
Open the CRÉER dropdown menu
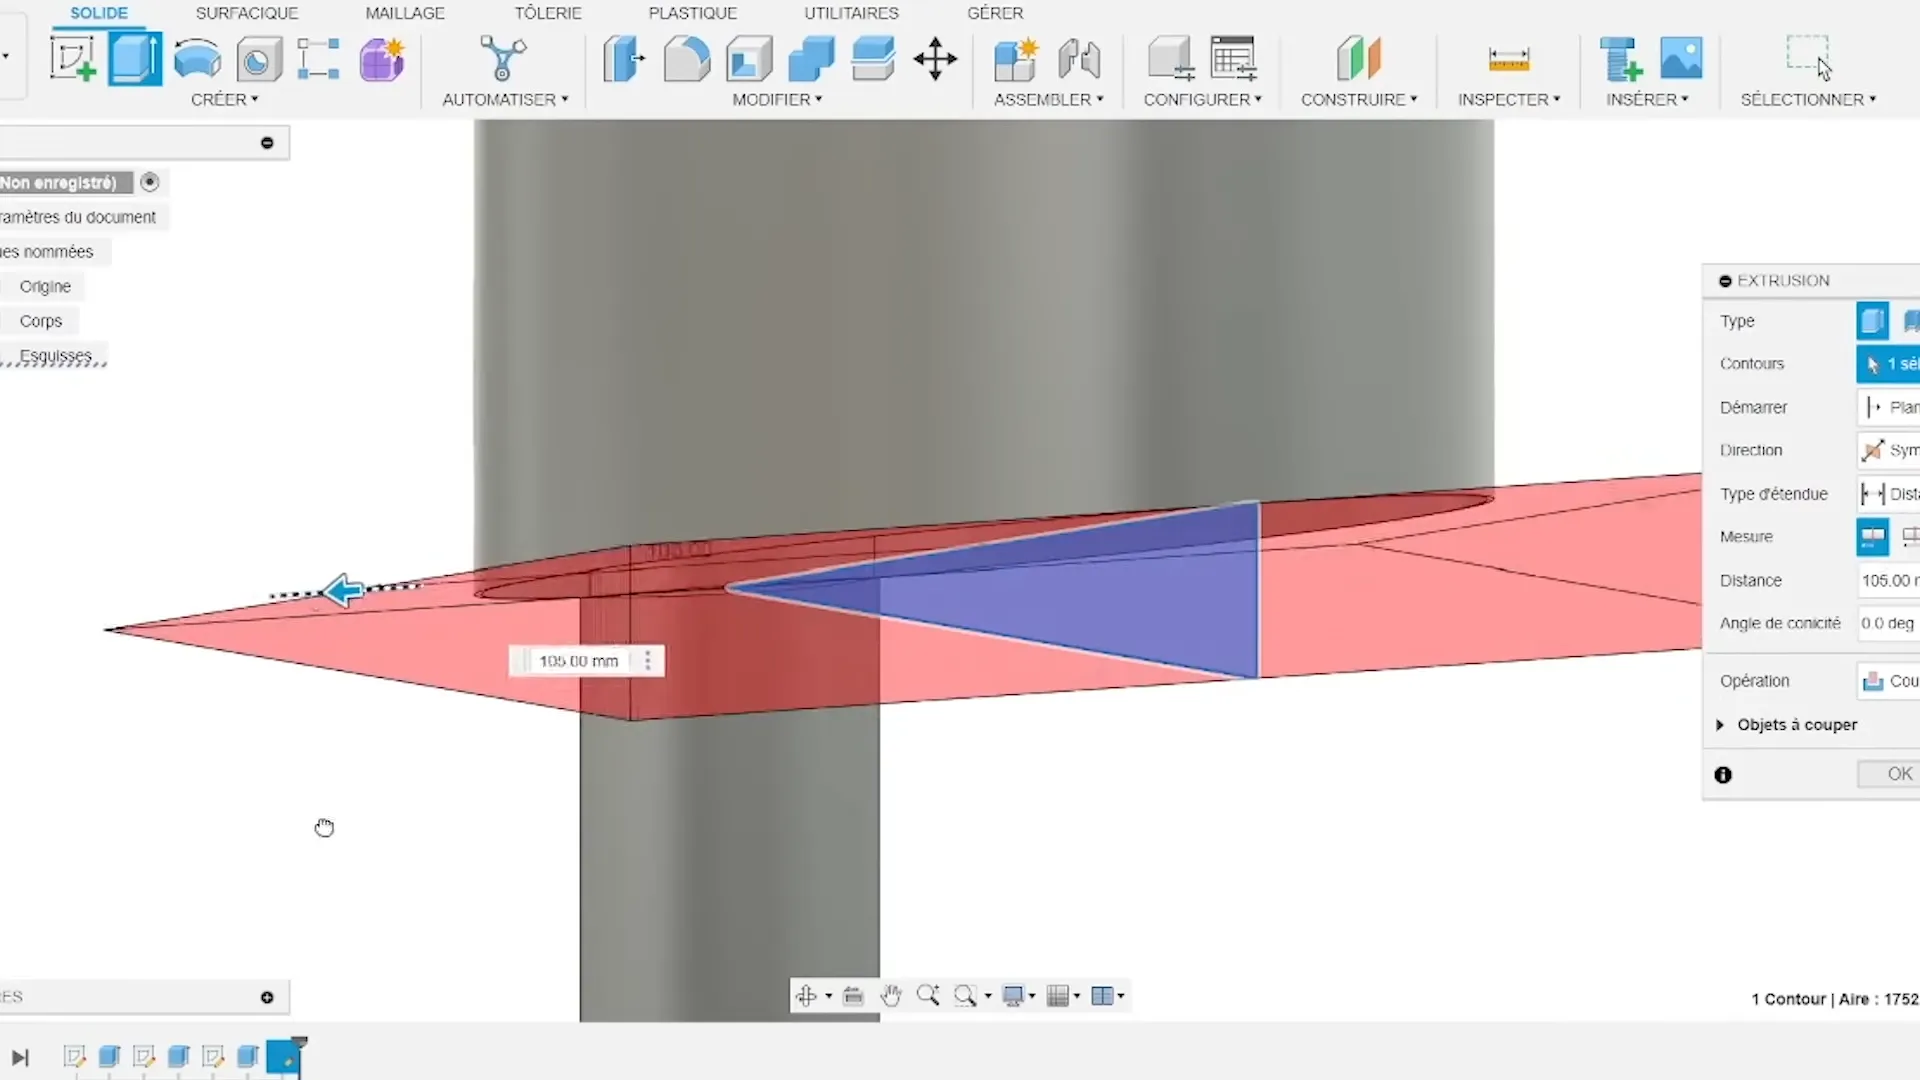point(225,100)
